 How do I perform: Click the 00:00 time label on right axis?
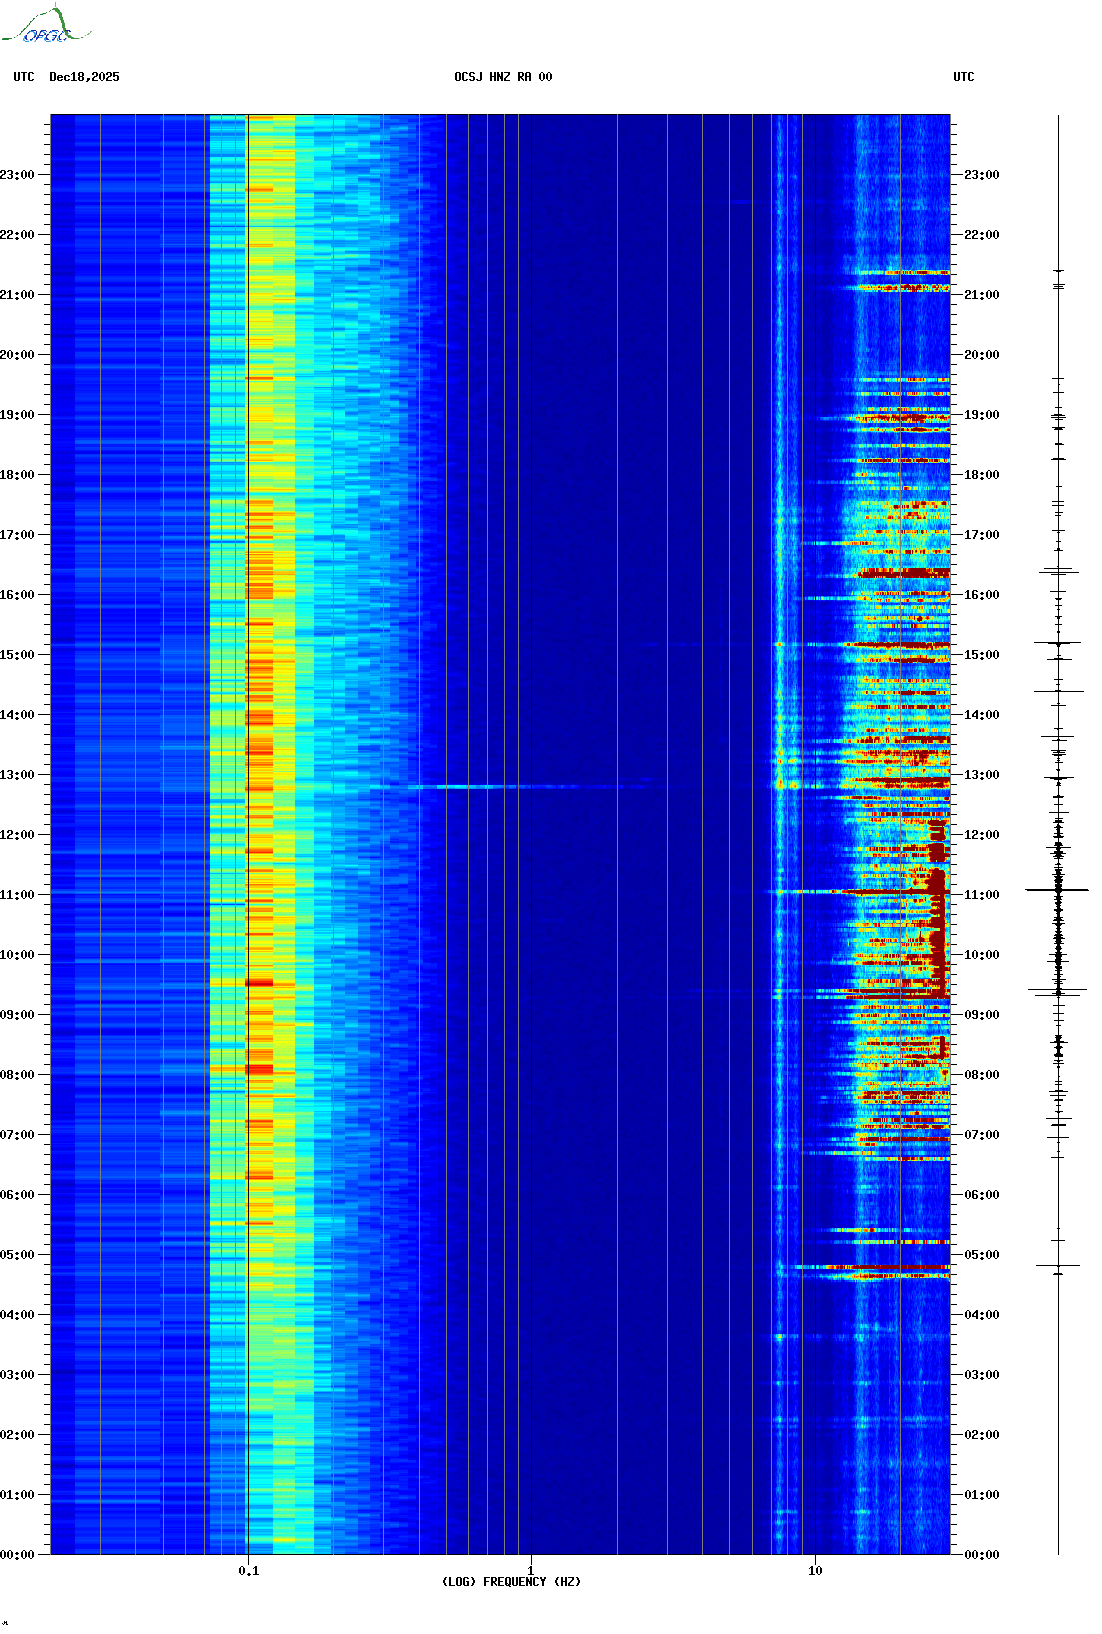tap(981, 1554)
